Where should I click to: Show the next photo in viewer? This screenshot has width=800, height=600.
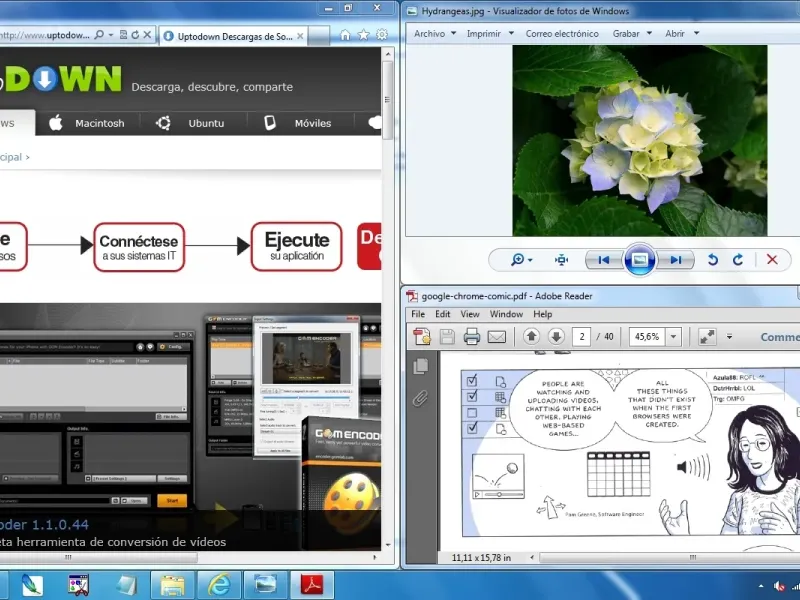[x=676, y=260]
